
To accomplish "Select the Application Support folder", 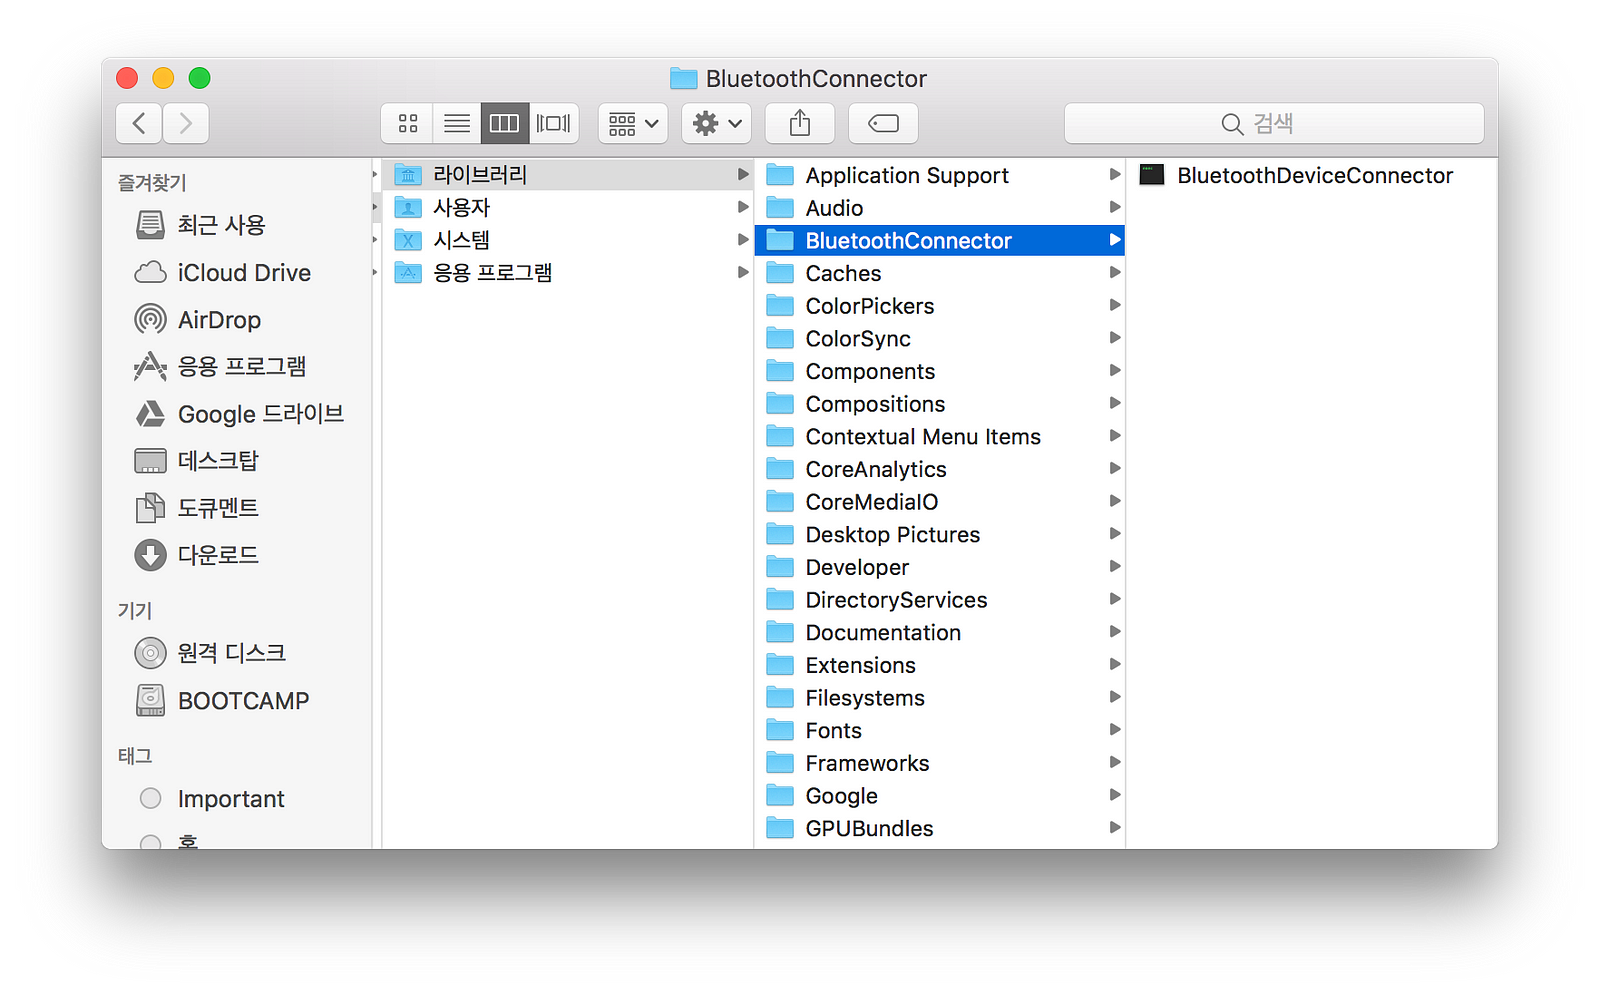I will click(940, 175).
